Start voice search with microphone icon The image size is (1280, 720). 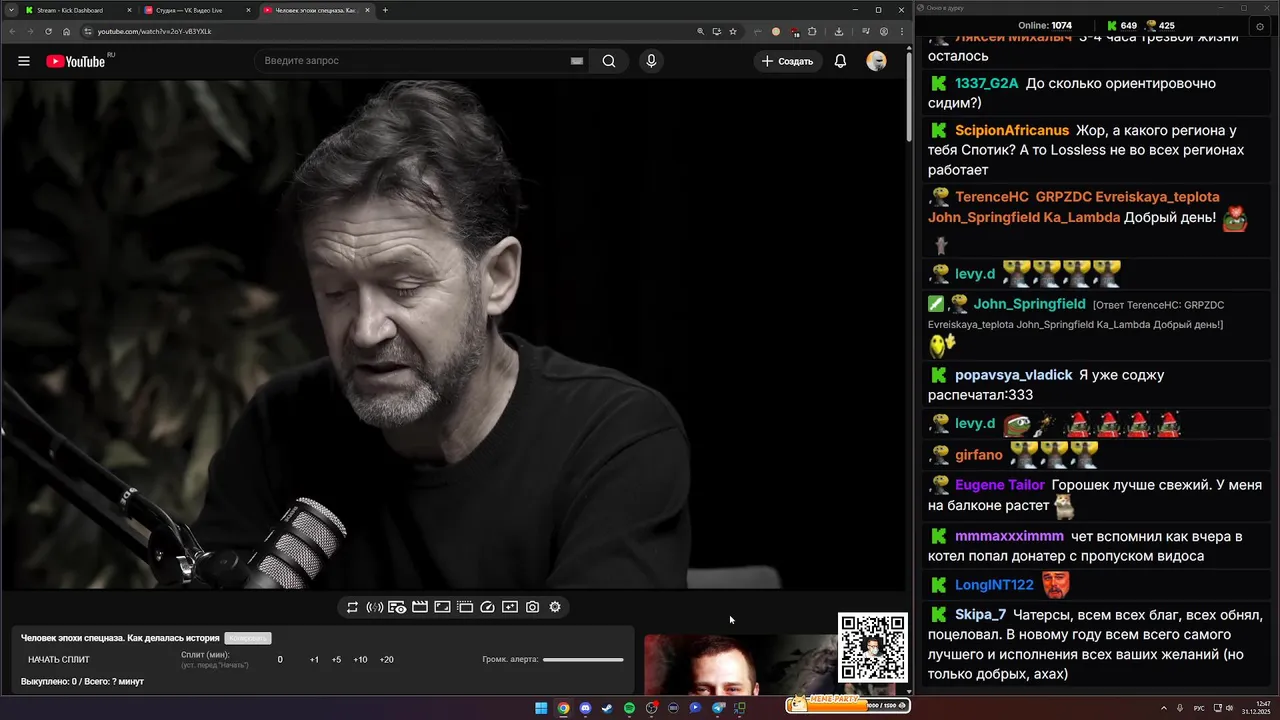coord(651,61)
